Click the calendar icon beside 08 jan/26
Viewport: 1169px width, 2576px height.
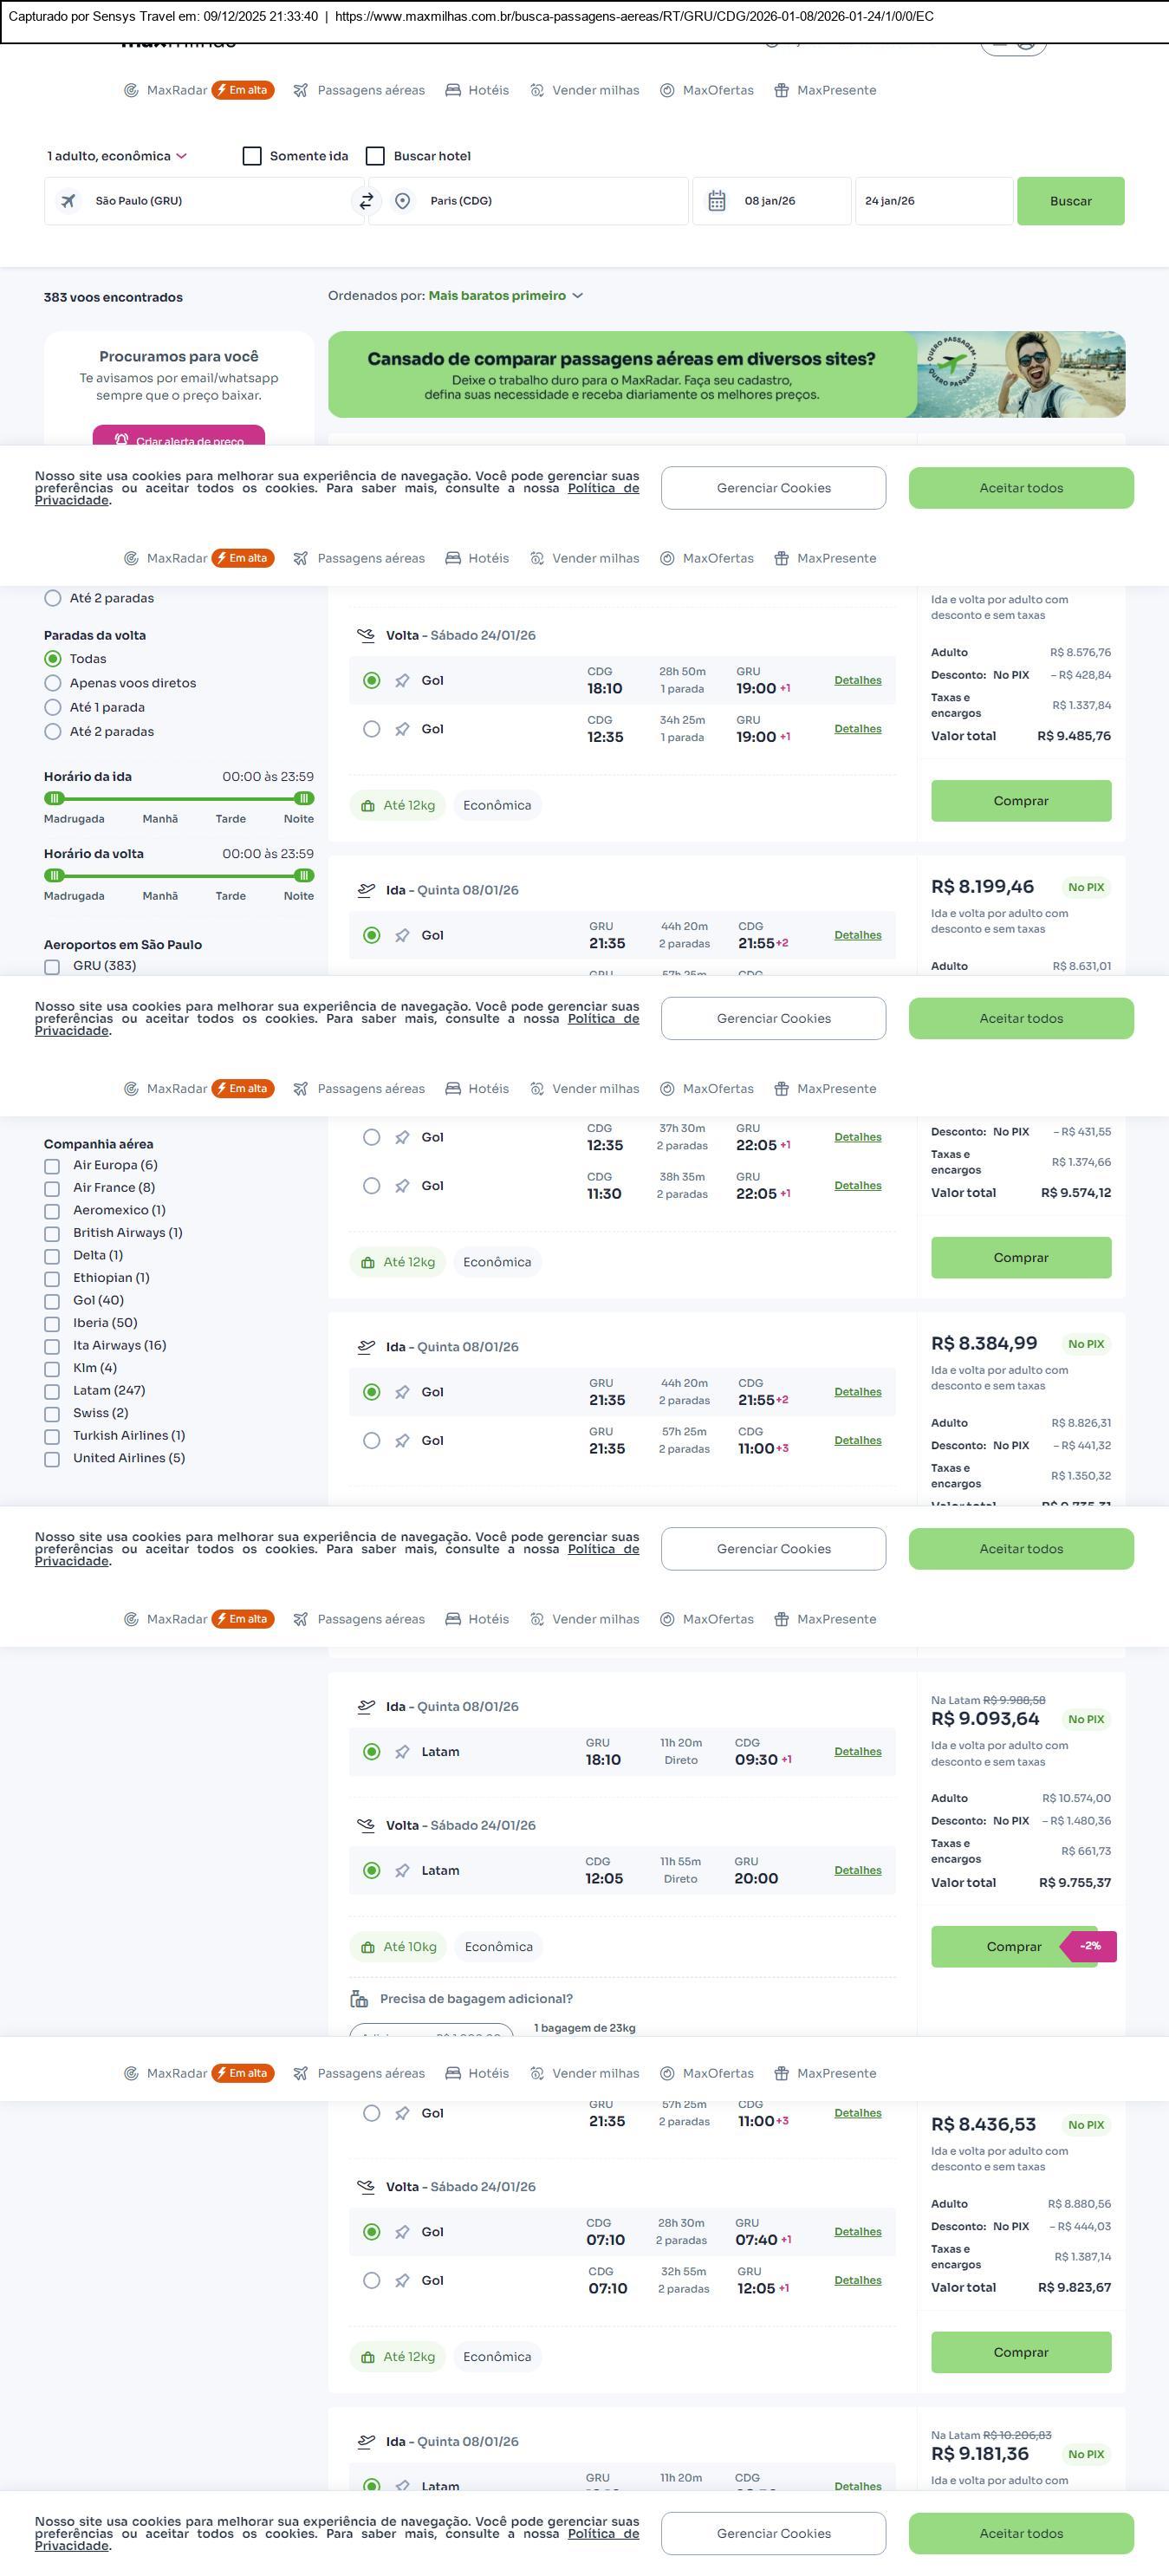(x=717, y=201)
